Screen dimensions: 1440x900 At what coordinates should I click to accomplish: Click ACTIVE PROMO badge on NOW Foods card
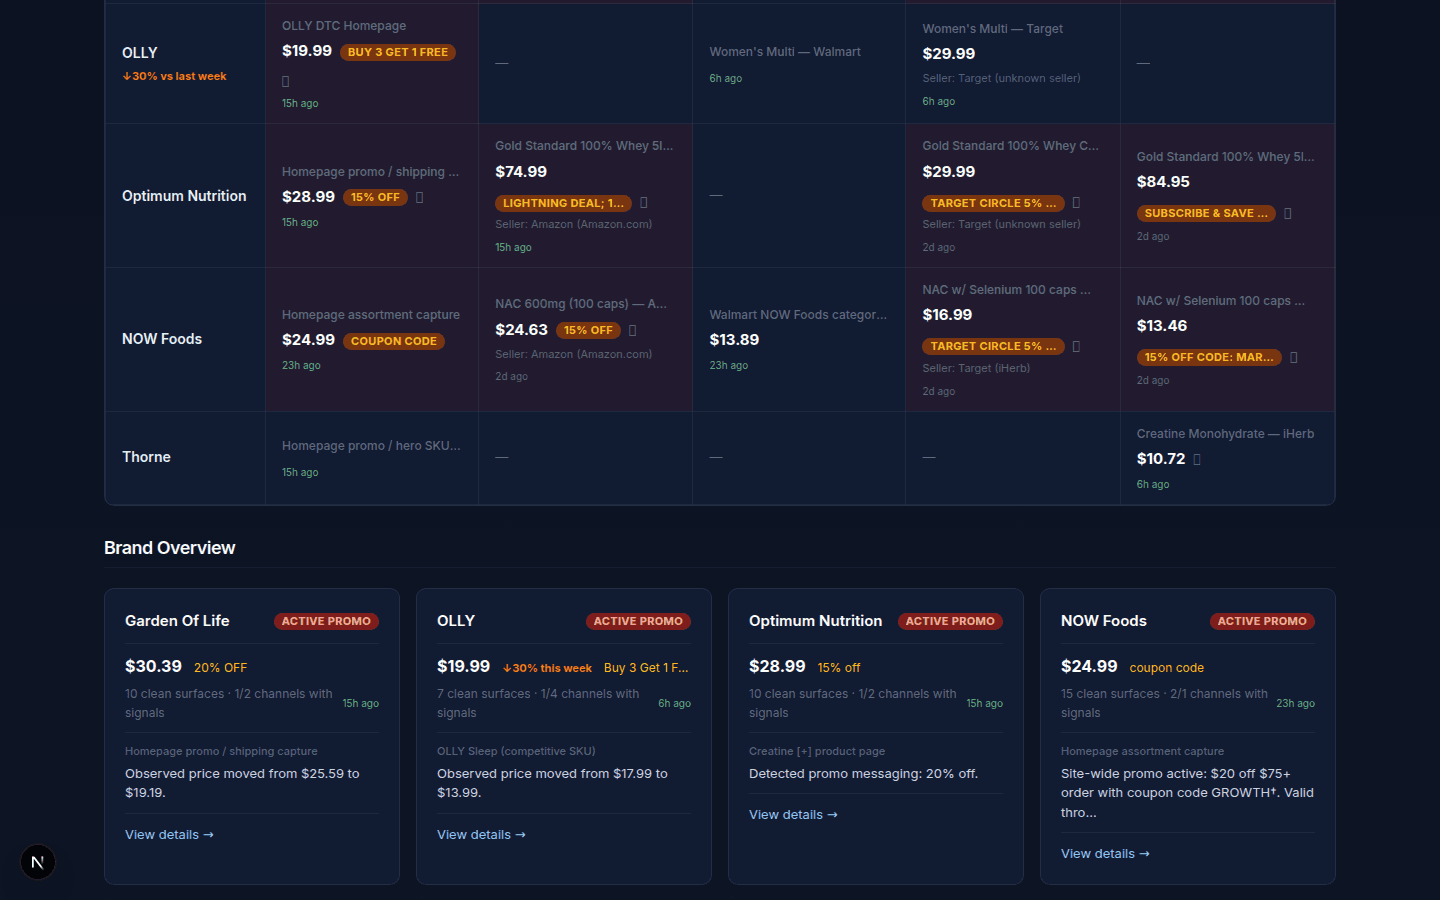1262,621
